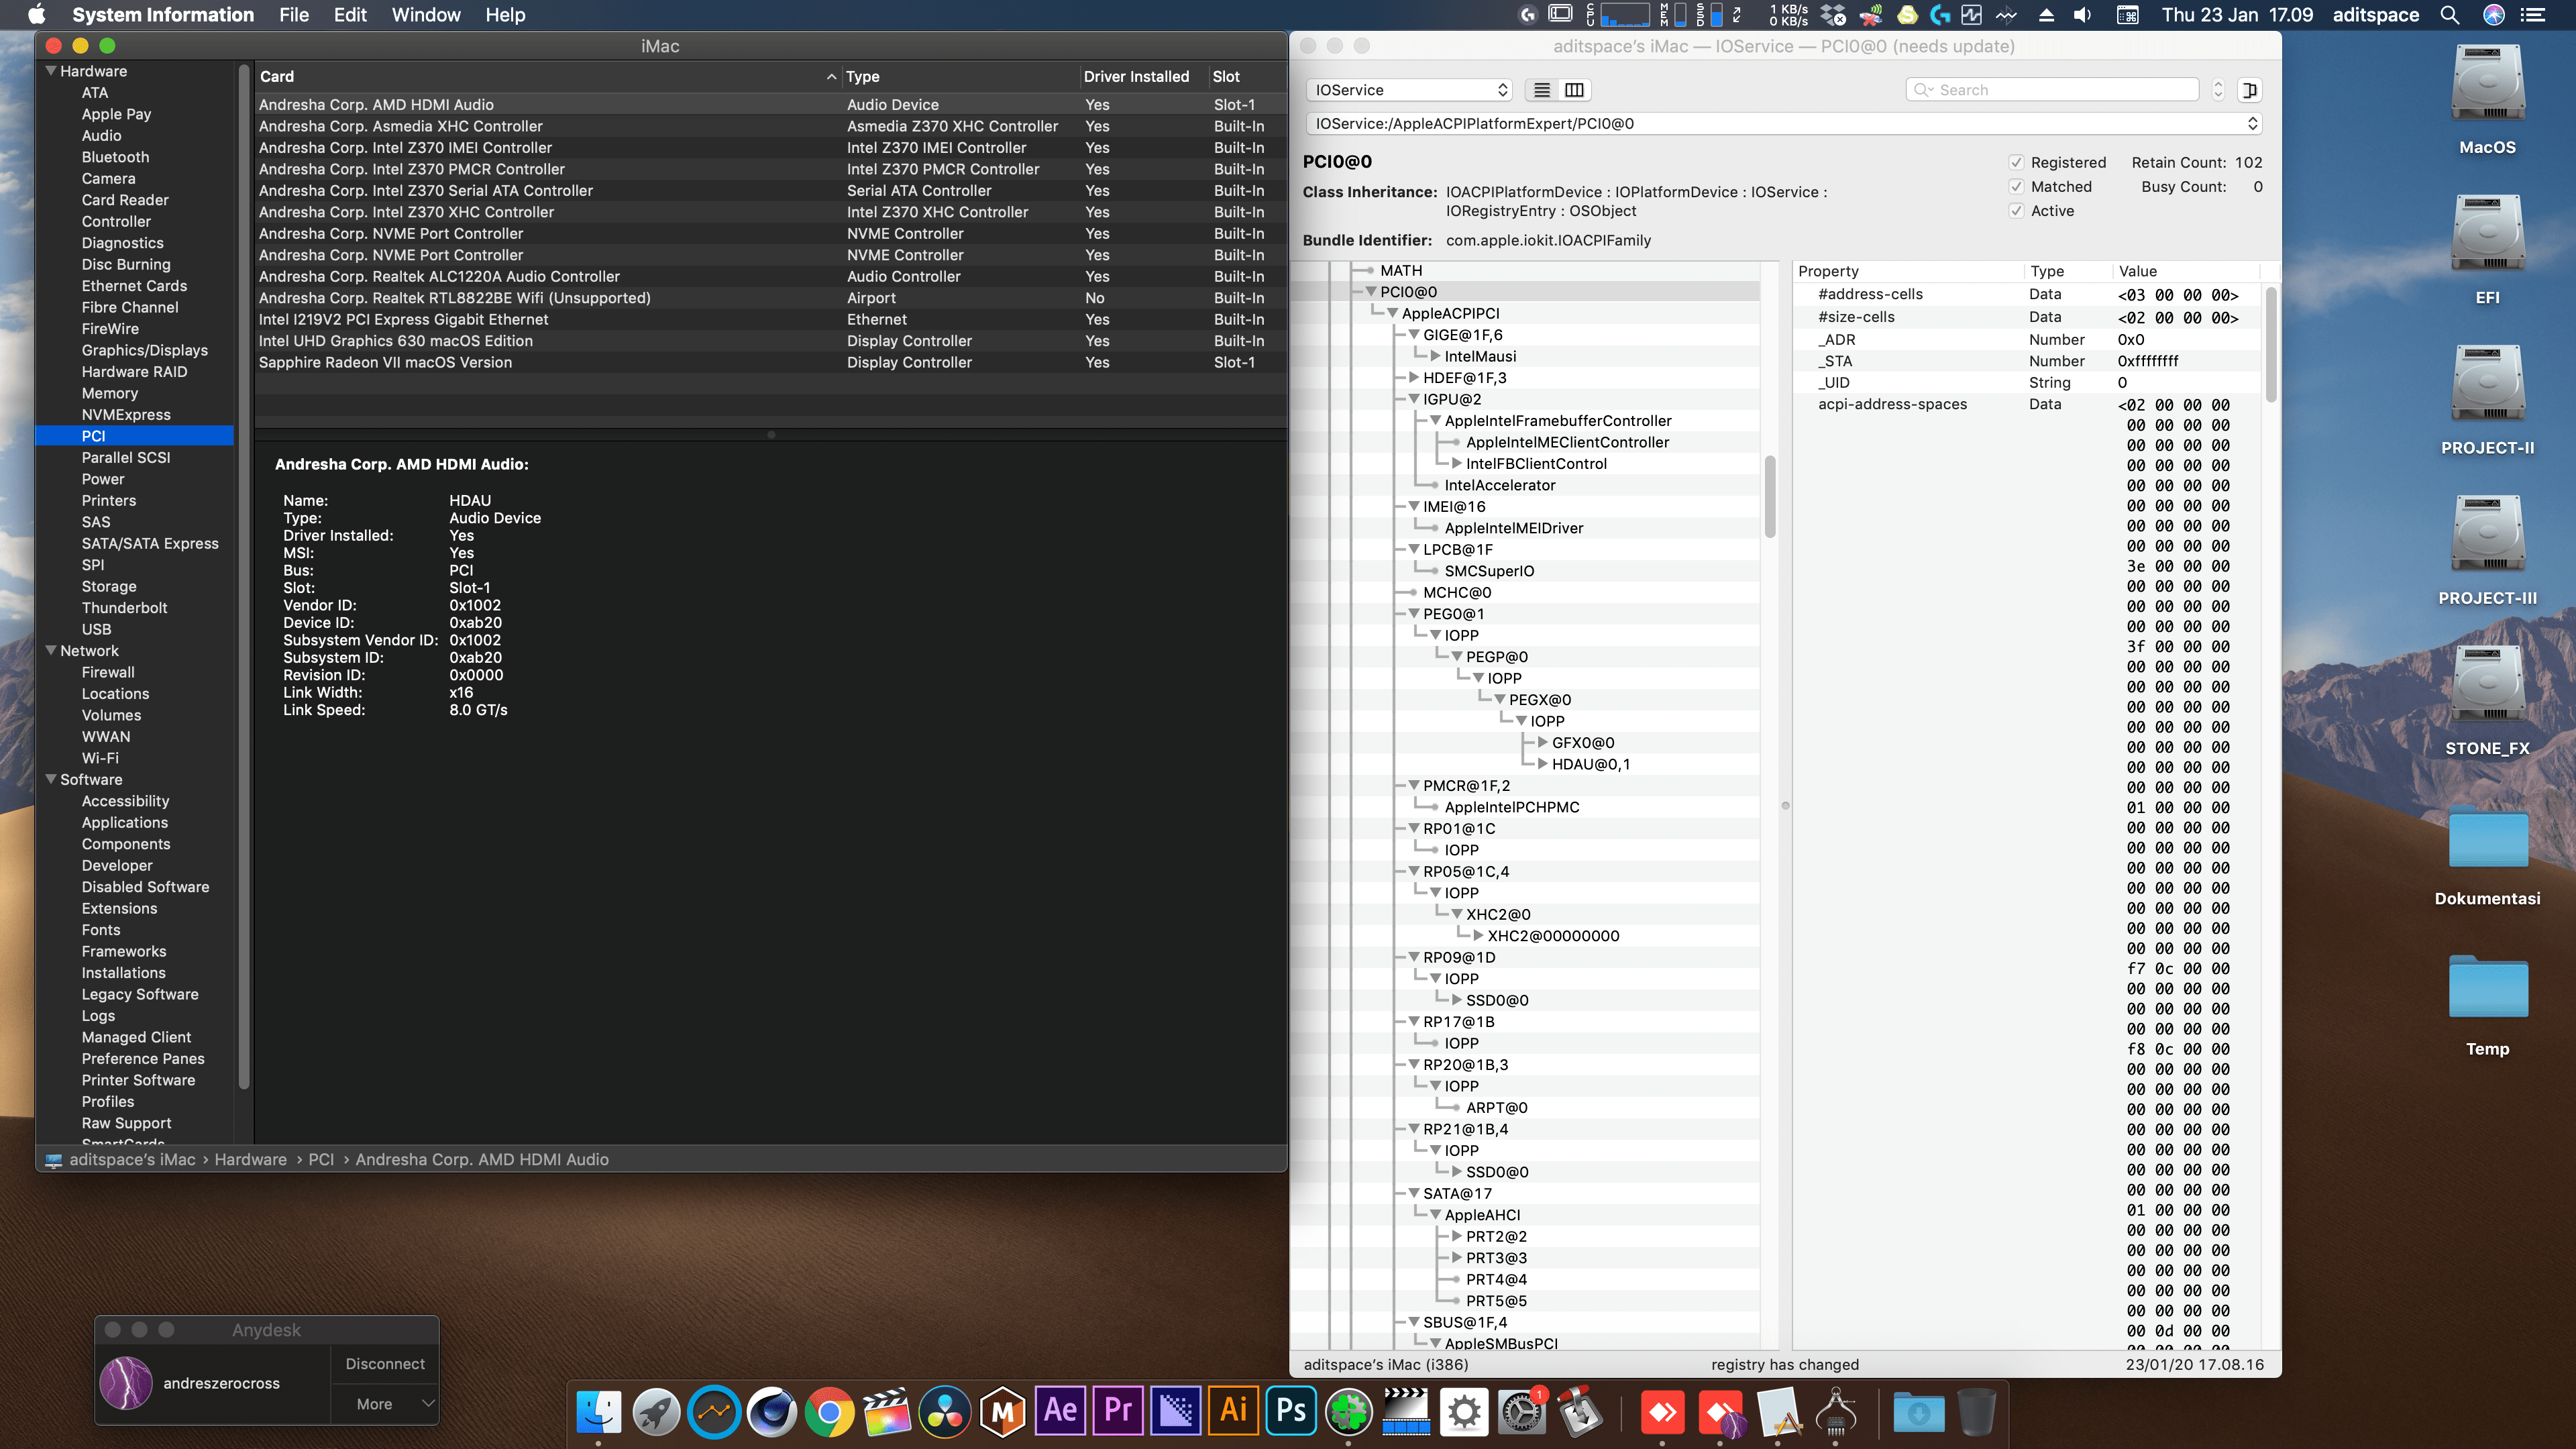This screenshot has width=2576, height=1449.
Task: Launch Launchpad rocket icon in dock
Action: pos(657,1411)
